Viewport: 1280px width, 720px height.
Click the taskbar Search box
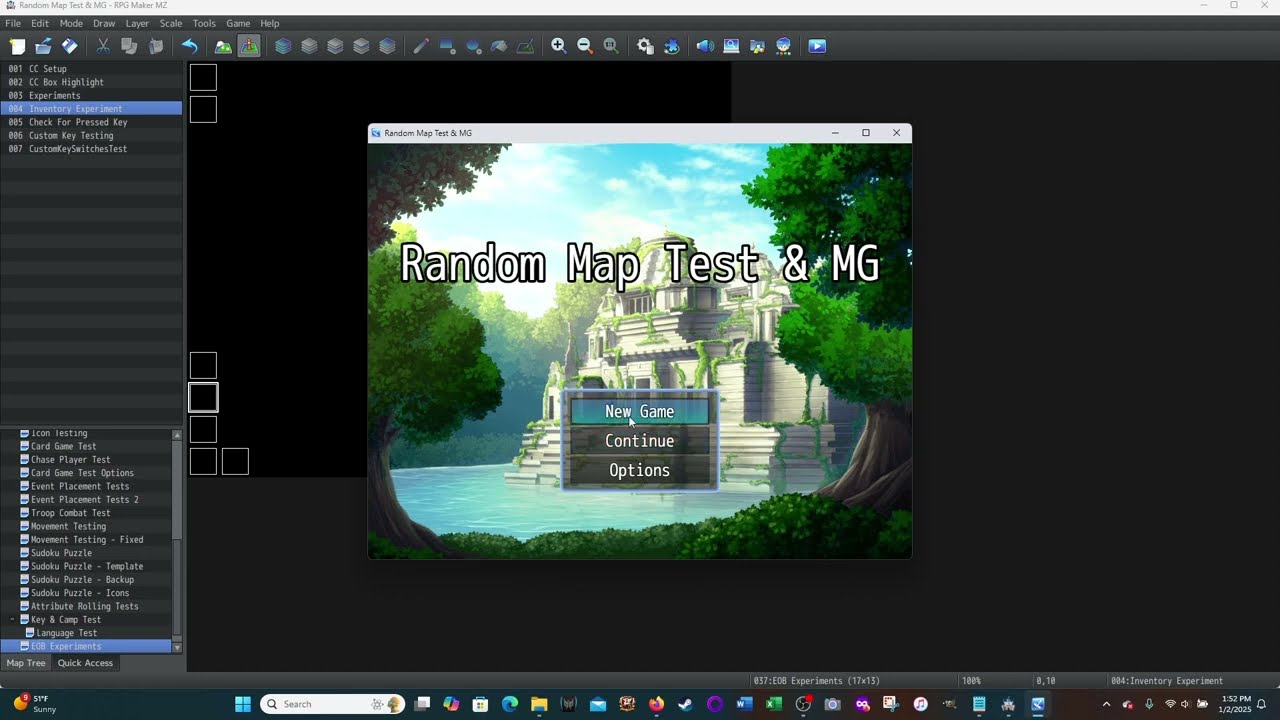coord(333,704)
